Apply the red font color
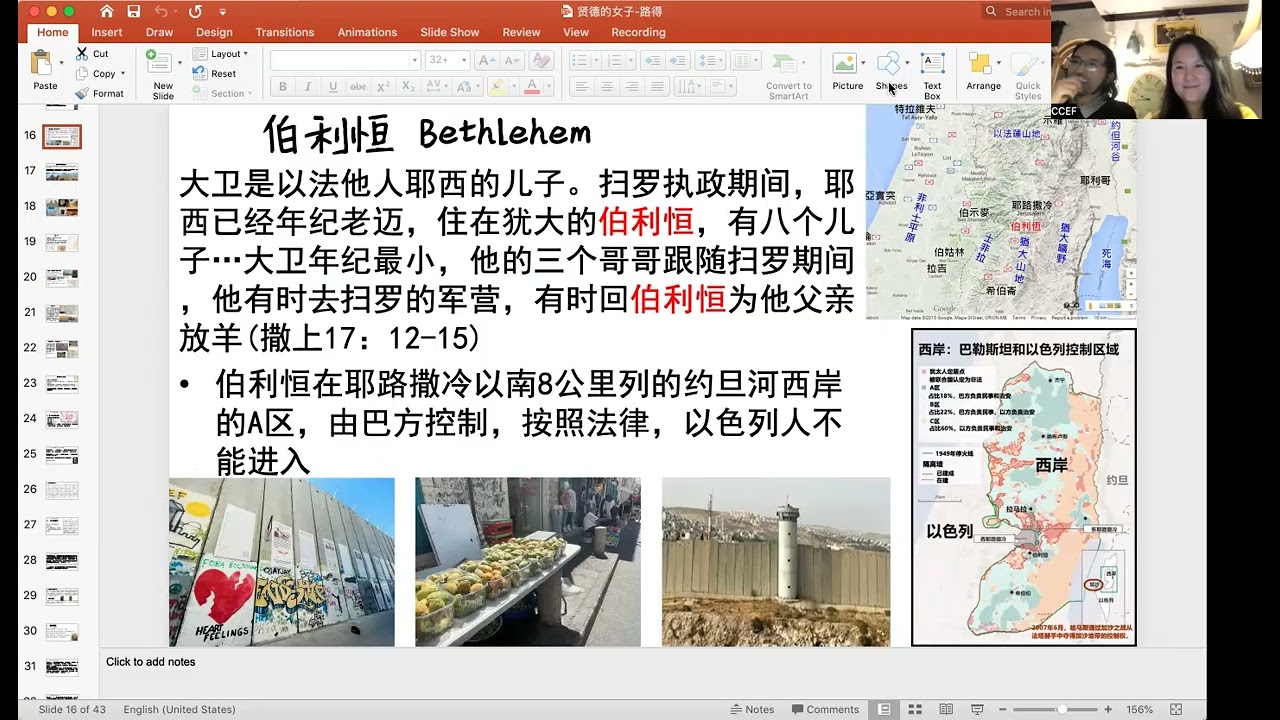Viewport: 1280px width, 720px height. pyautogui.click(x=531, y=87)
